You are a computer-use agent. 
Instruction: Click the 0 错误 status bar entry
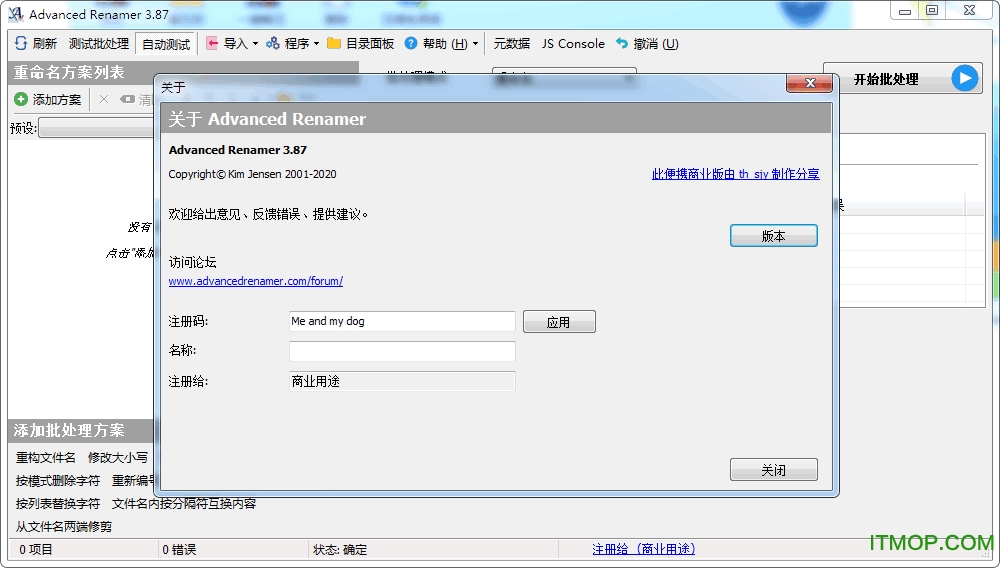click(179, 550)
